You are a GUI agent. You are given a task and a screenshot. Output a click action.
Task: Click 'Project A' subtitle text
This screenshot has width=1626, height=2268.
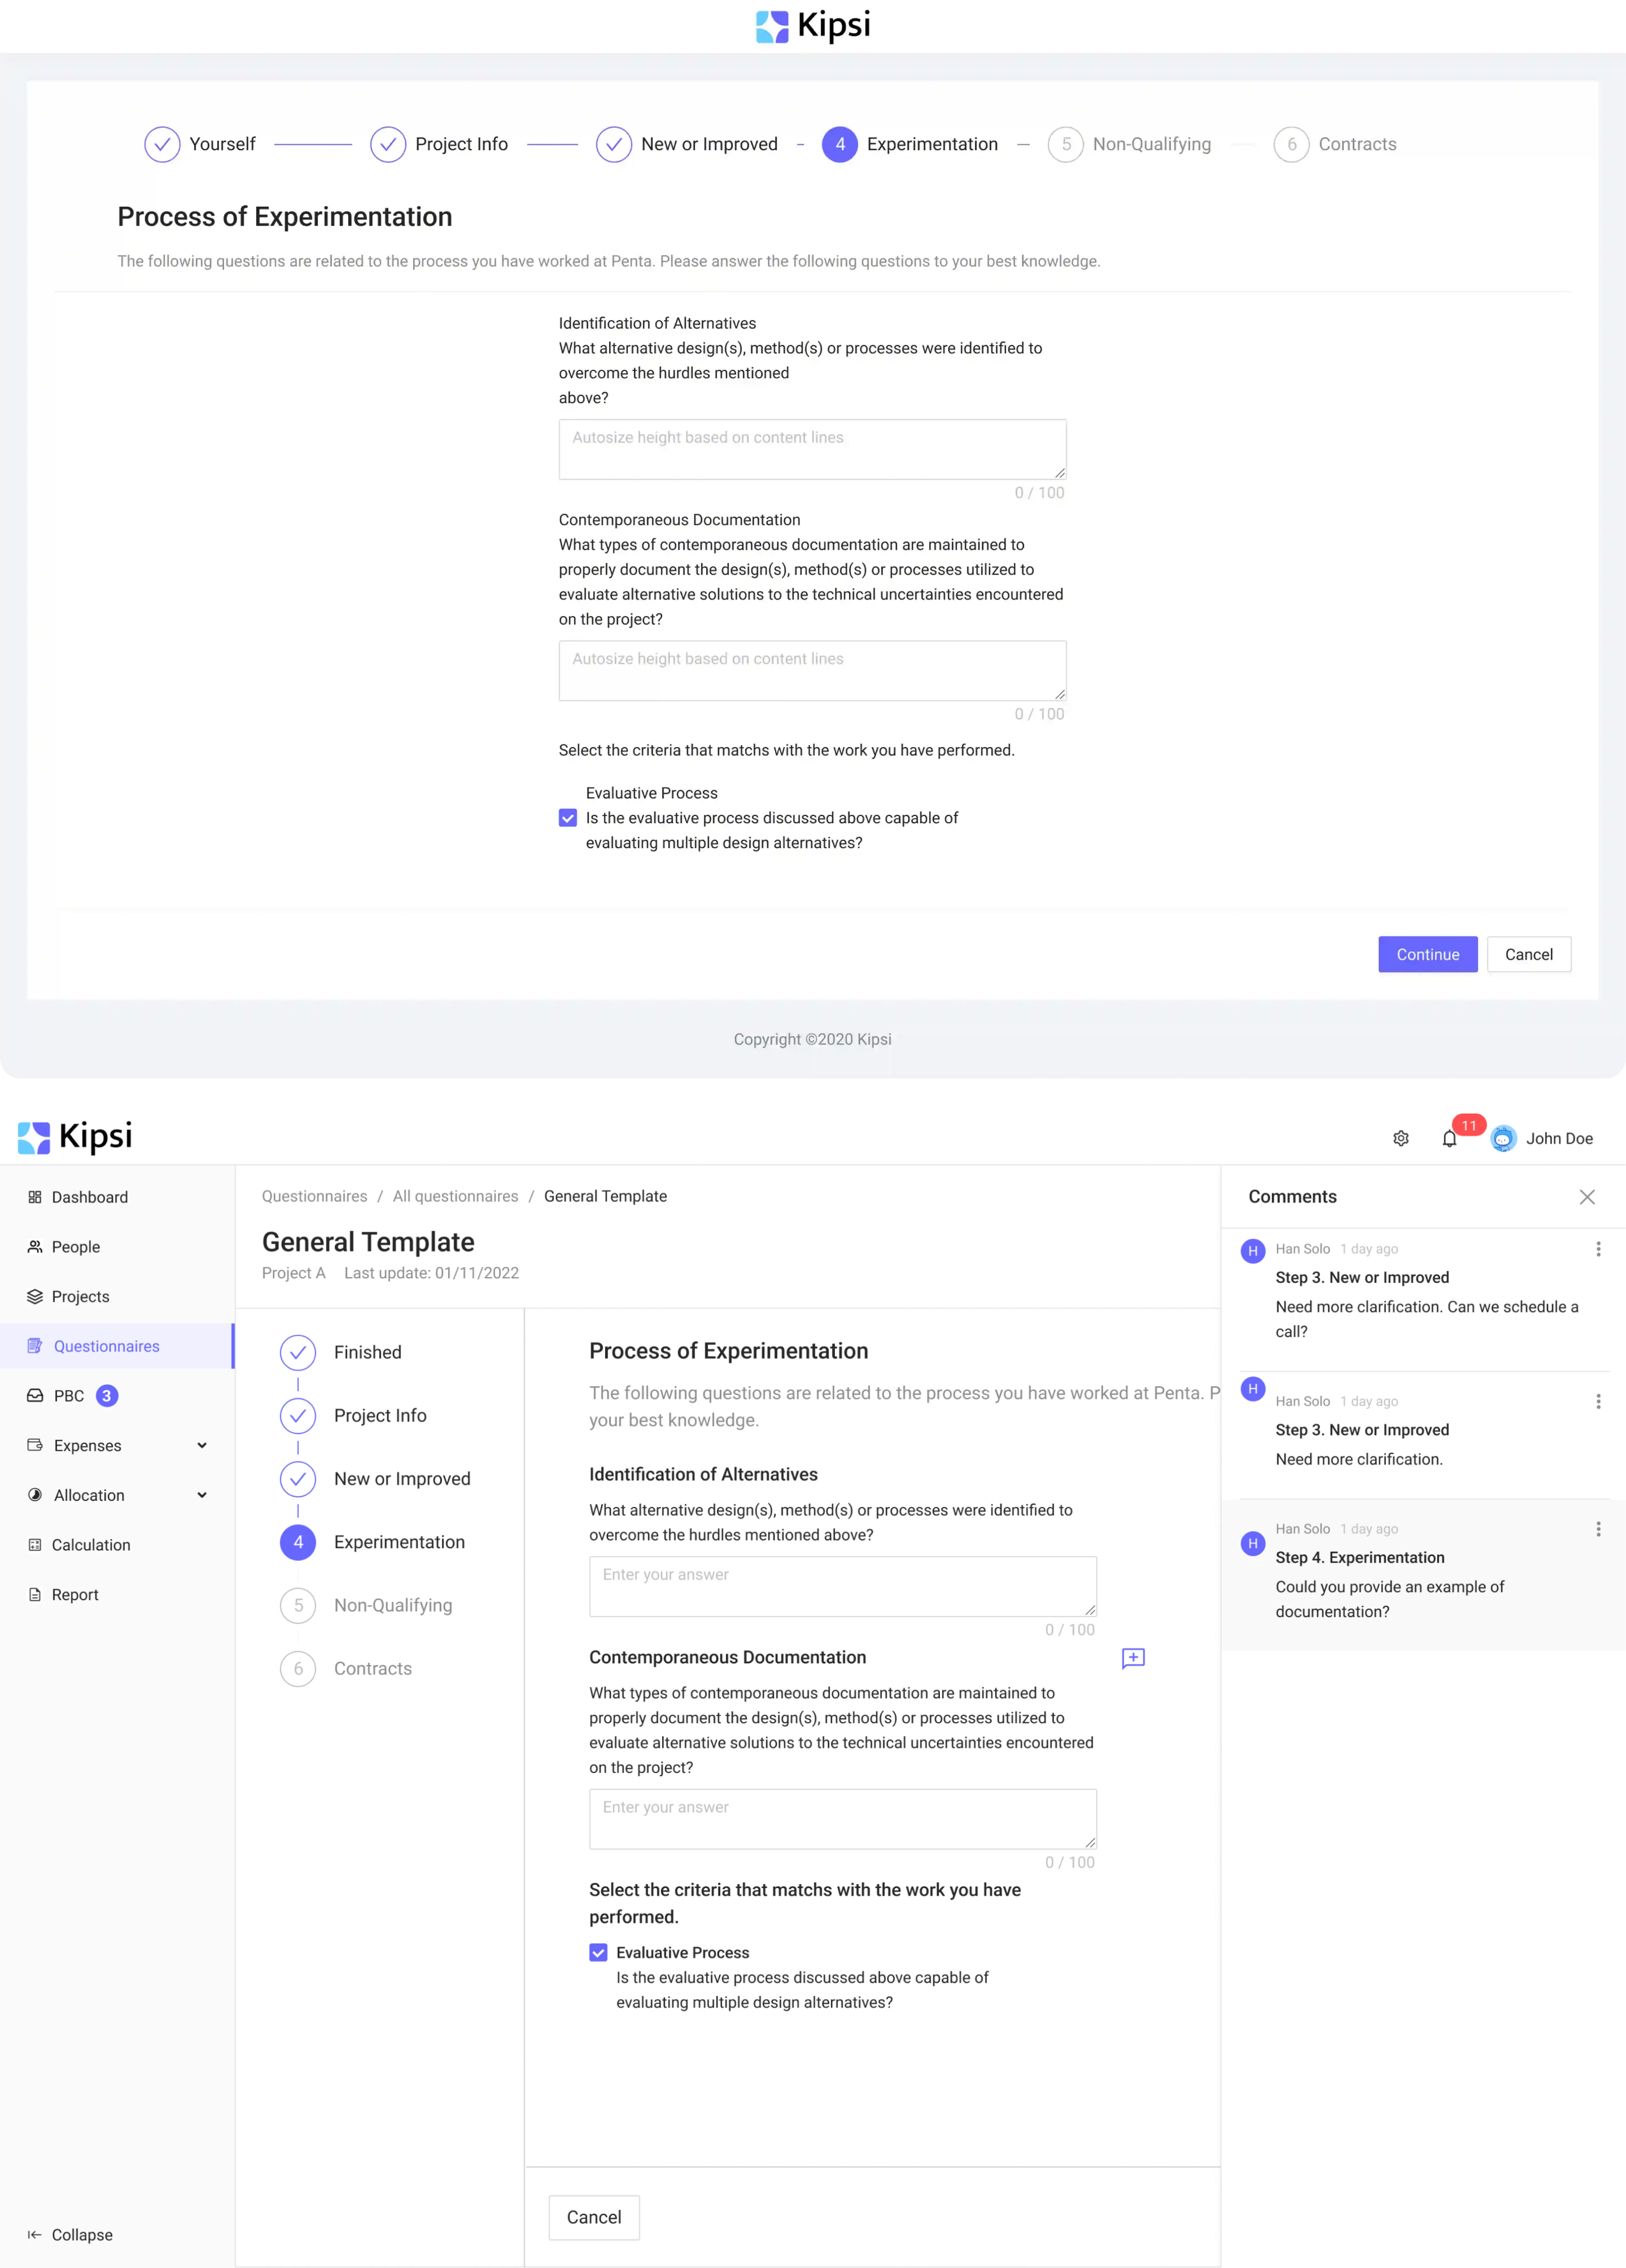293,1273
